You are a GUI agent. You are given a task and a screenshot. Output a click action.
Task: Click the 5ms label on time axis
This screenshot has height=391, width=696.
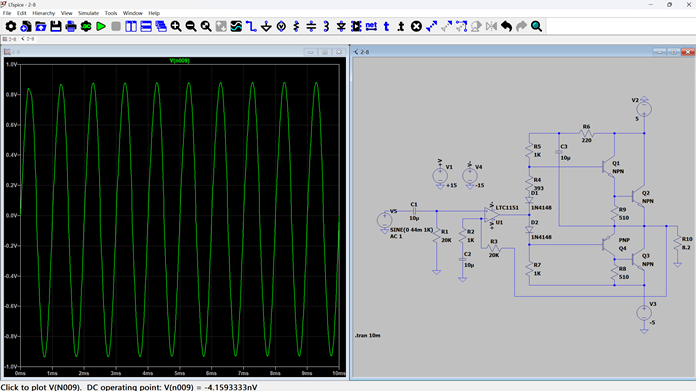[179, 373]
